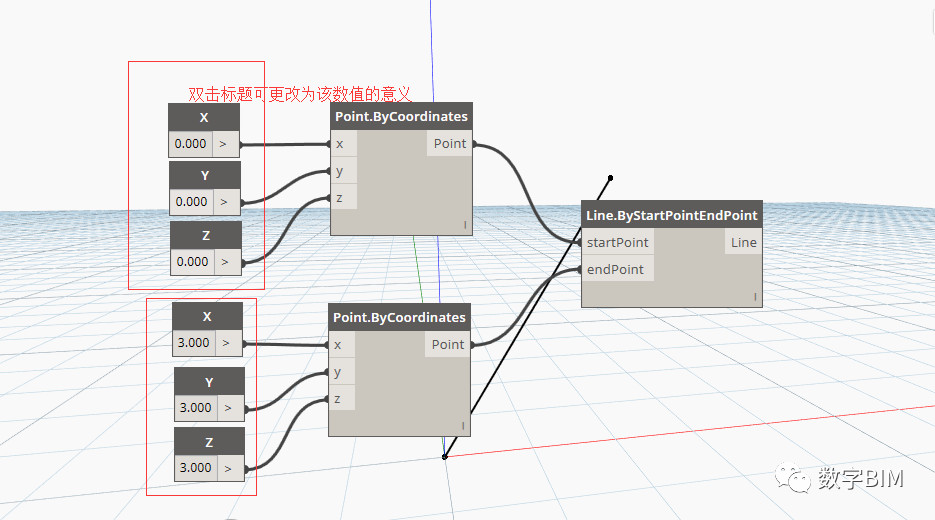935x520 pixels.
Task: Click the > output port beside X value 3.000
Action: click(229, 343)
